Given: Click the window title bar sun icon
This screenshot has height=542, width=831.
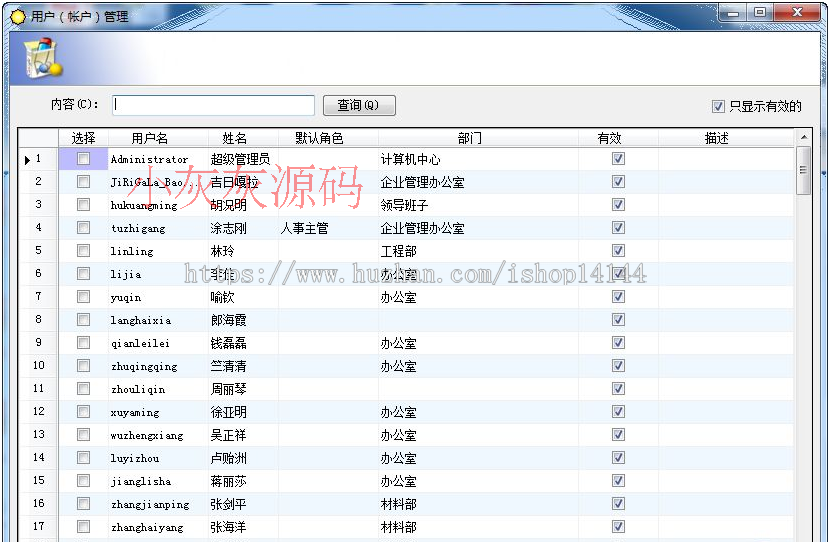Looking at the screenshot, I should coord(17,16).
